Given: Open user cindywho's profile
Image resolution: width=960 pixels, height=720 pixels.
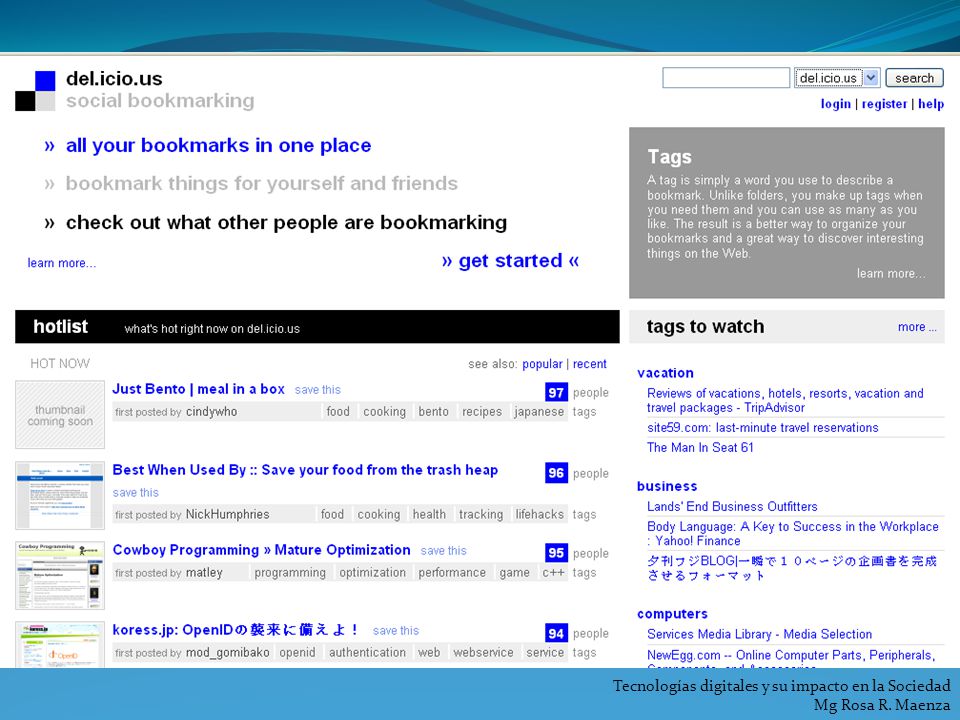Looking at the screenshot, I should click(x=211, y=412).
